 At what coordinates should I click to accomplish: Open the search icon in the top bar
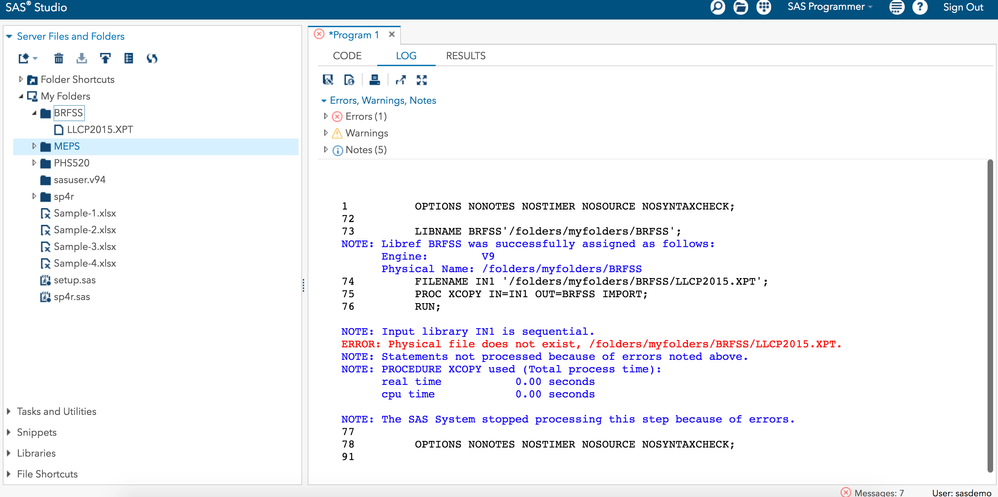coord(717,8)
